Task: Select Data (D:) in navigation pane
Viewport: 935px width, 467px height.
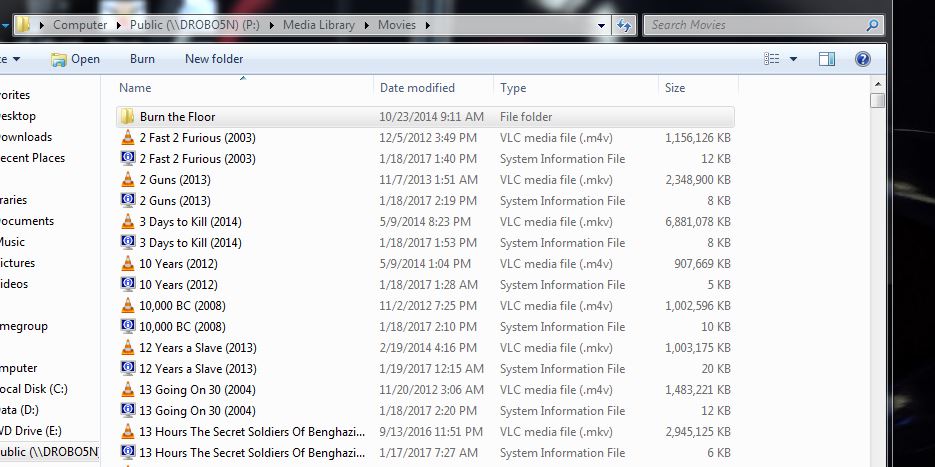Action: pos(19,410)
